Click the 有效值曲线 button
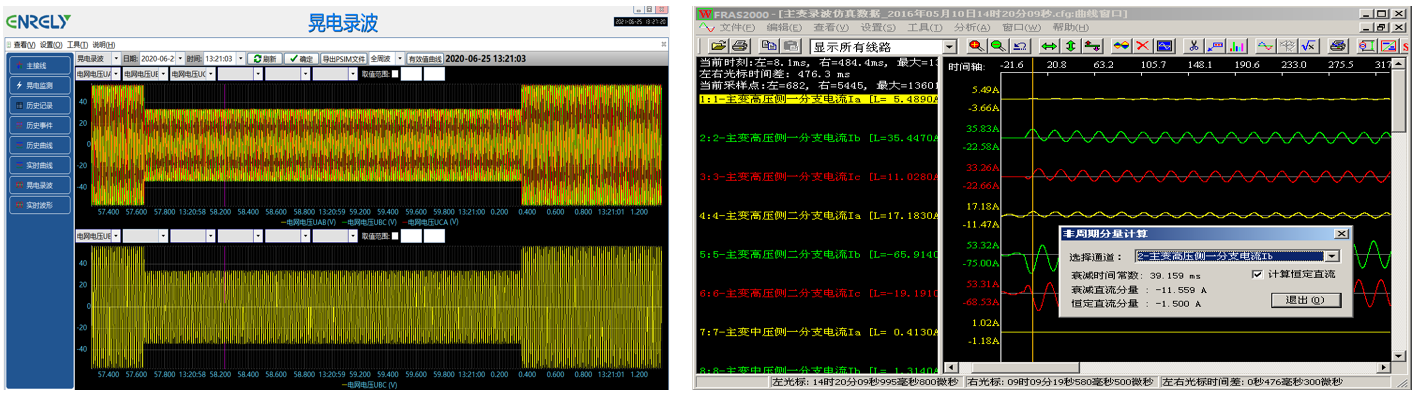The width and height of the screenshot is (1415, 395). tap(425, 59)
